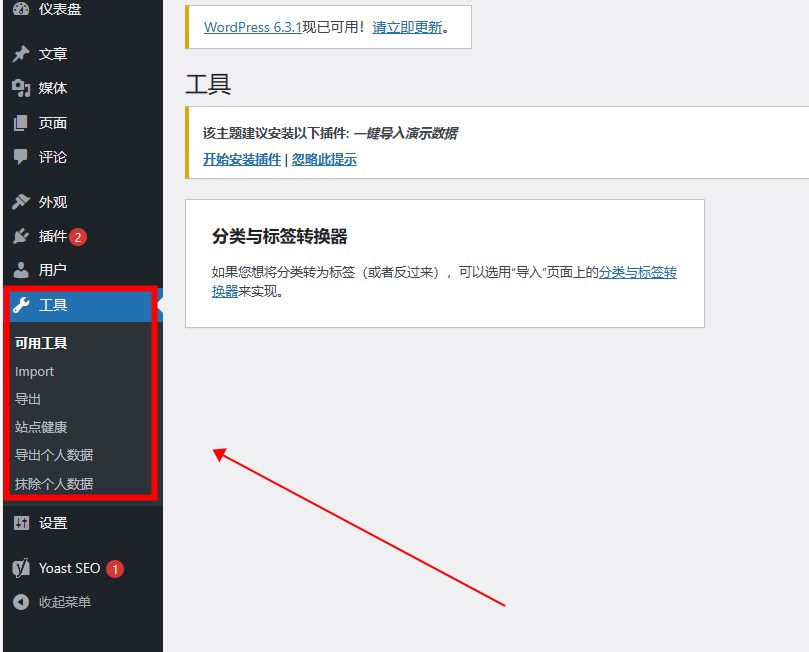Select 可用工具 submenu item
The width and height of the screenshot is (809, 652).
(41, 343)
